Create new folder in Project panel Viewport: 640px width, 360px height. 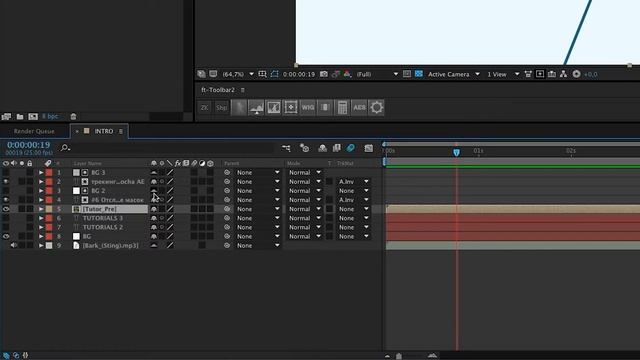click(x=20, y=117)
